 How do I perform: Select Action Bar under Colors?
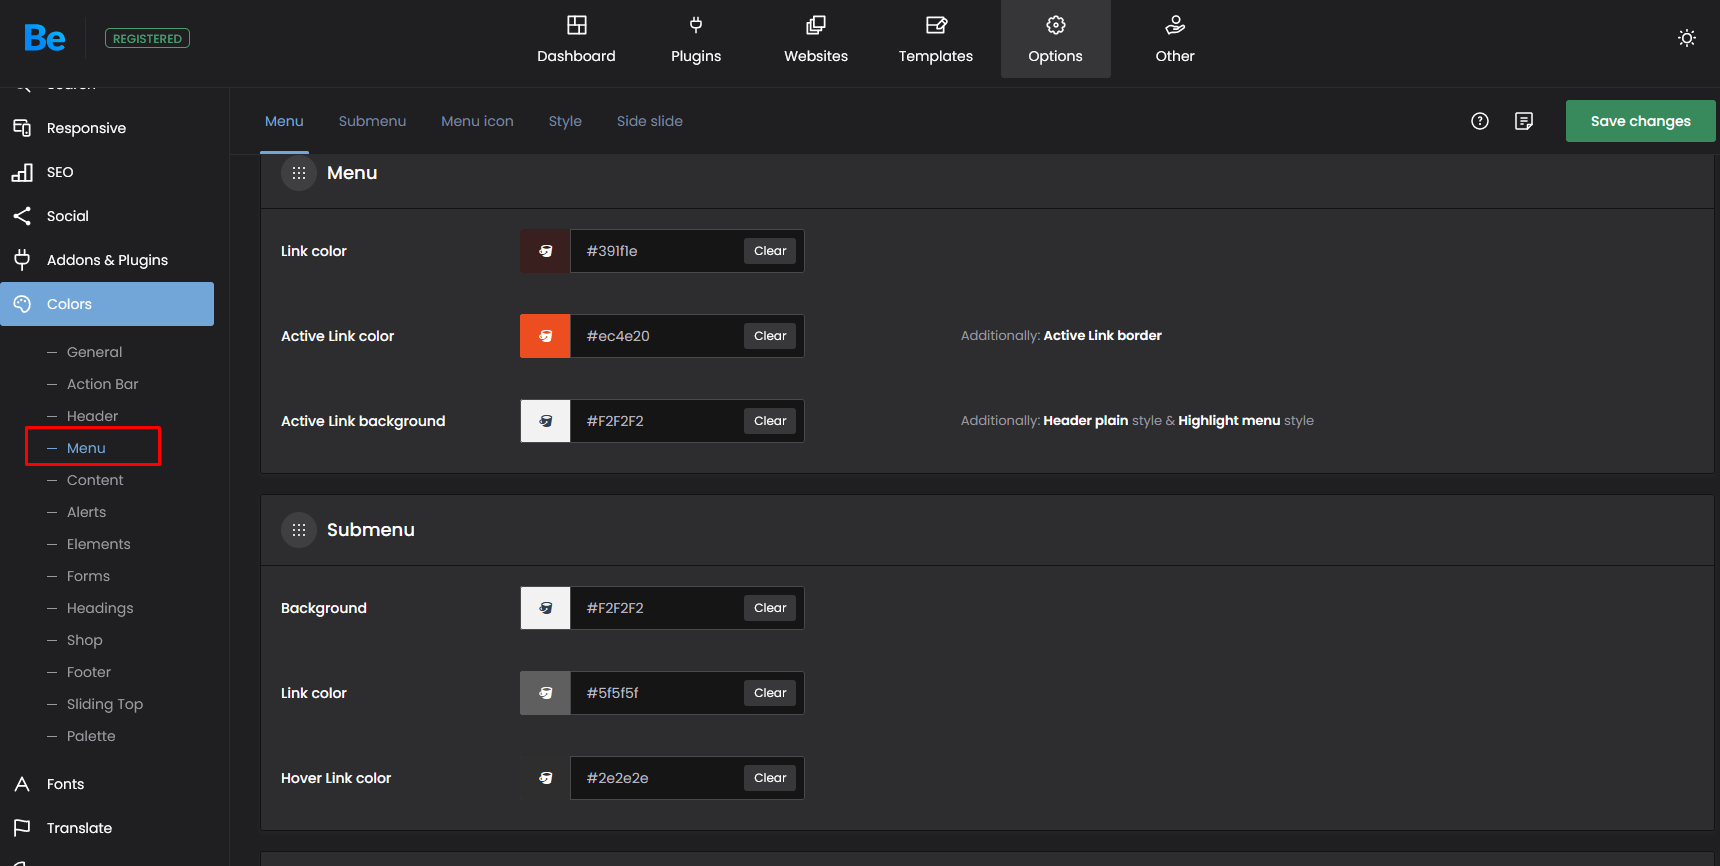point(102,384)
